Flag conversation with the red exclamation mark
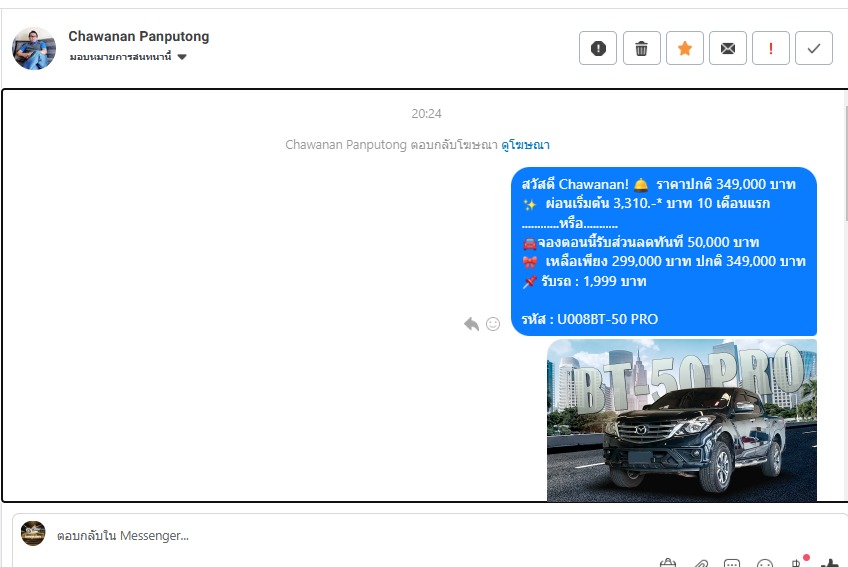Viewport: 848px width, 567px height. tap(771, 48)
